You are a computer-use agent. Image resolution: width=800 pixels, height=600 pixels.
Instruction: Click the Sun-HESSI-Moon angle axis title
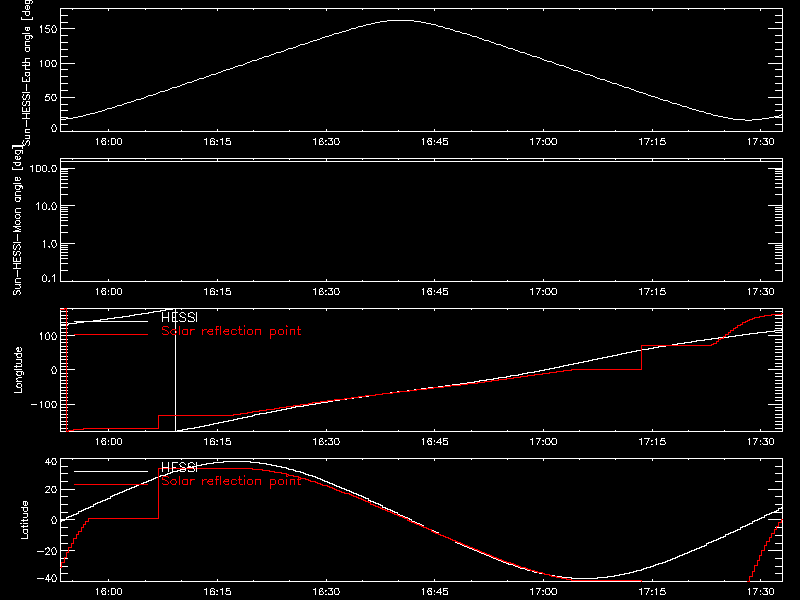pos(17,220)
